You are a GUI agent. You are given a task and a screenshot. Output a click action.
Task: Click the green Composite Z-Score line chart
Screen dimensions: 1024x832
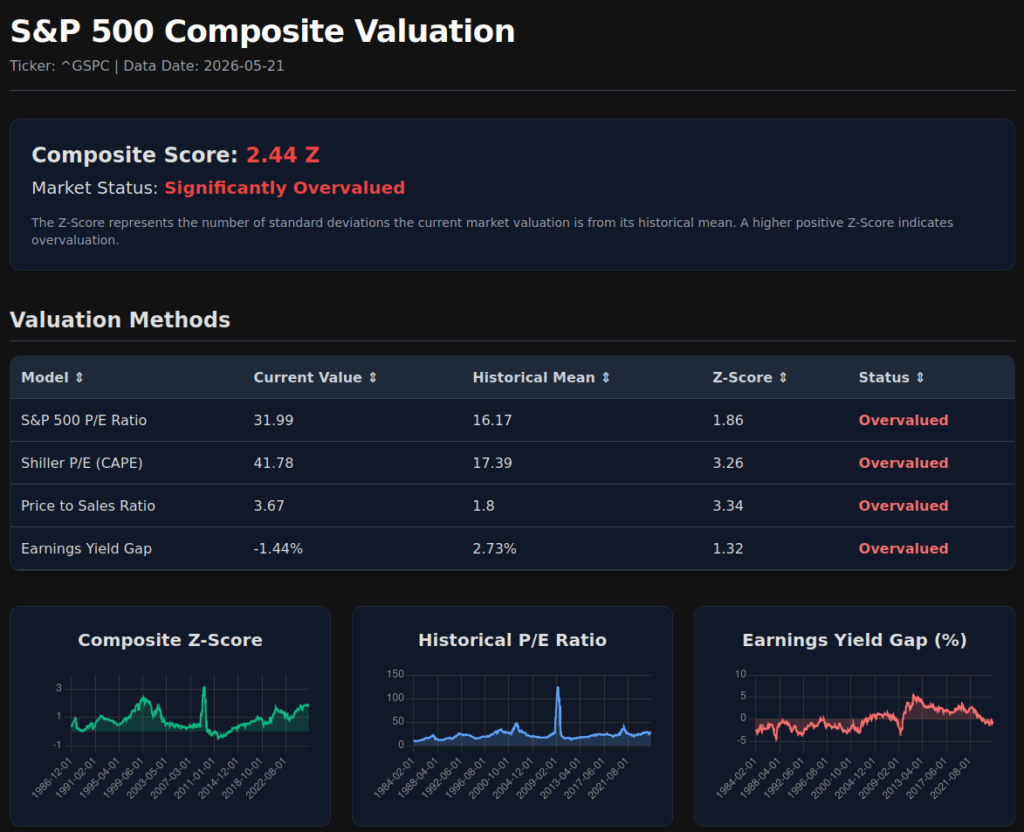point(189,711)
